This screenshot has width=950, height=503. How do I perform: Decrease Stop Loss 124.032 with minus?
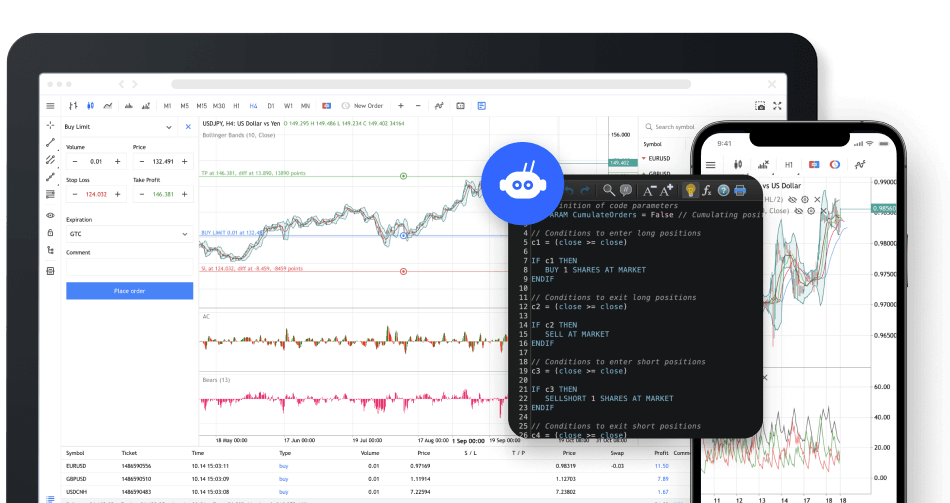(75, 195)
